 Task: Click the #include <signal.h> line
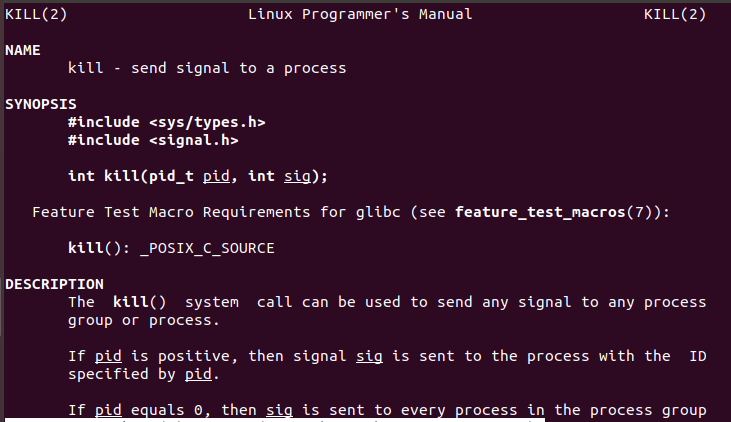[x=152, y=140]
